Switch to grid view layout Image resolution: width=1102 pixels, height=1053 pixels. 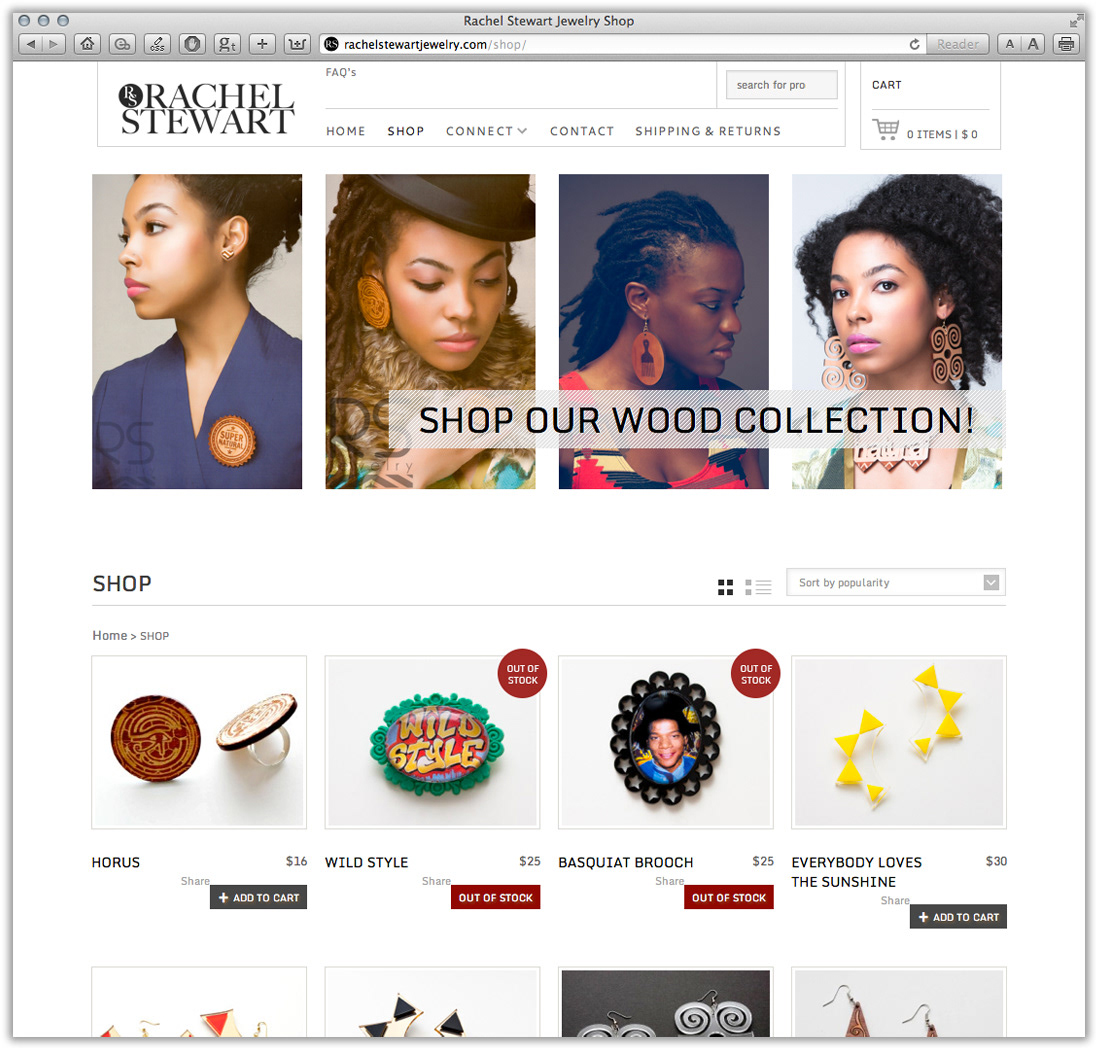(725, 587)
